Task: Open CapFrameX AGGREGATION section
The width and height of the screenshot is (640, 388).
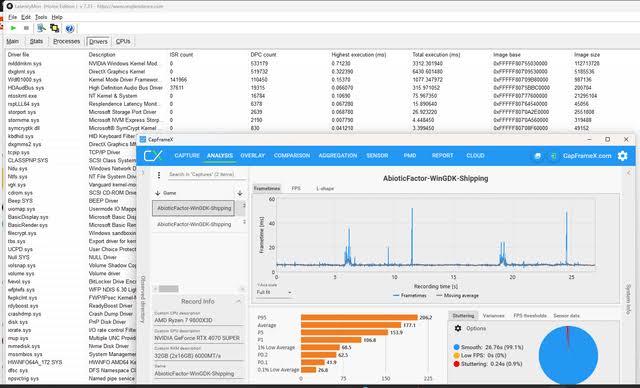Action: pyautogui.click(x=338, y=155)
